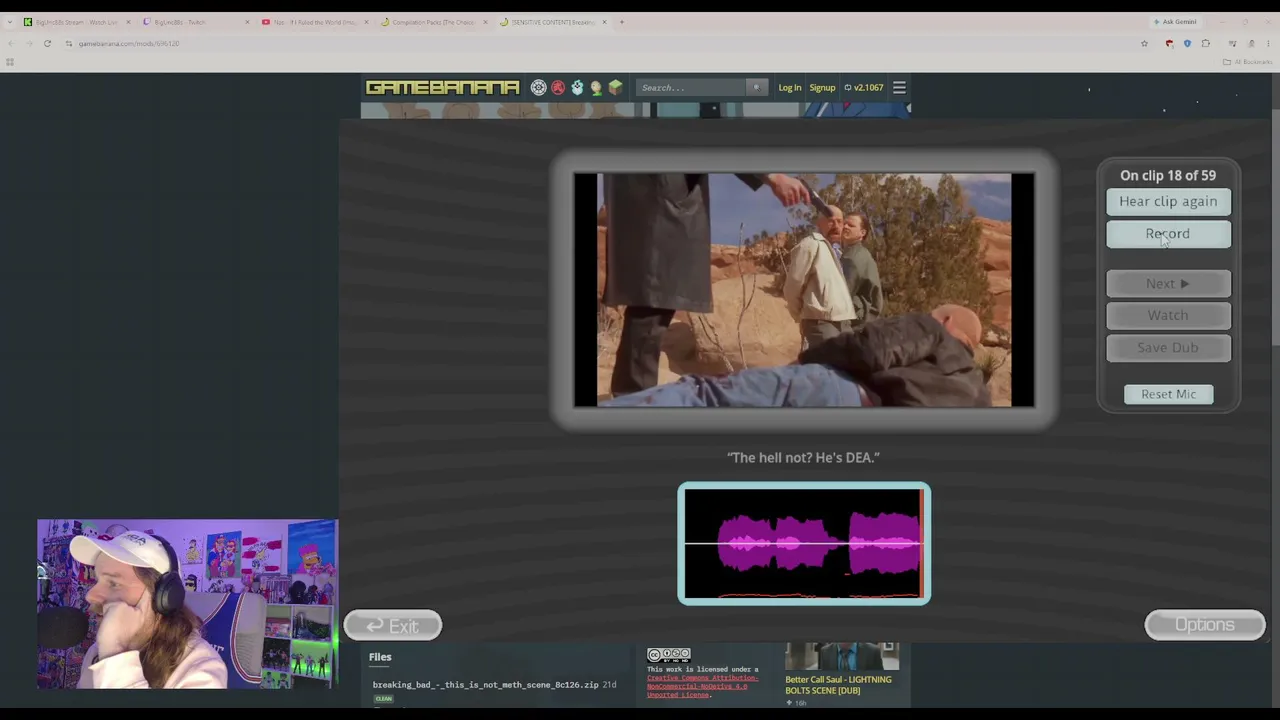Click Hear clip again button
Screen dimensions: 1280x720
click(1168, 202)
